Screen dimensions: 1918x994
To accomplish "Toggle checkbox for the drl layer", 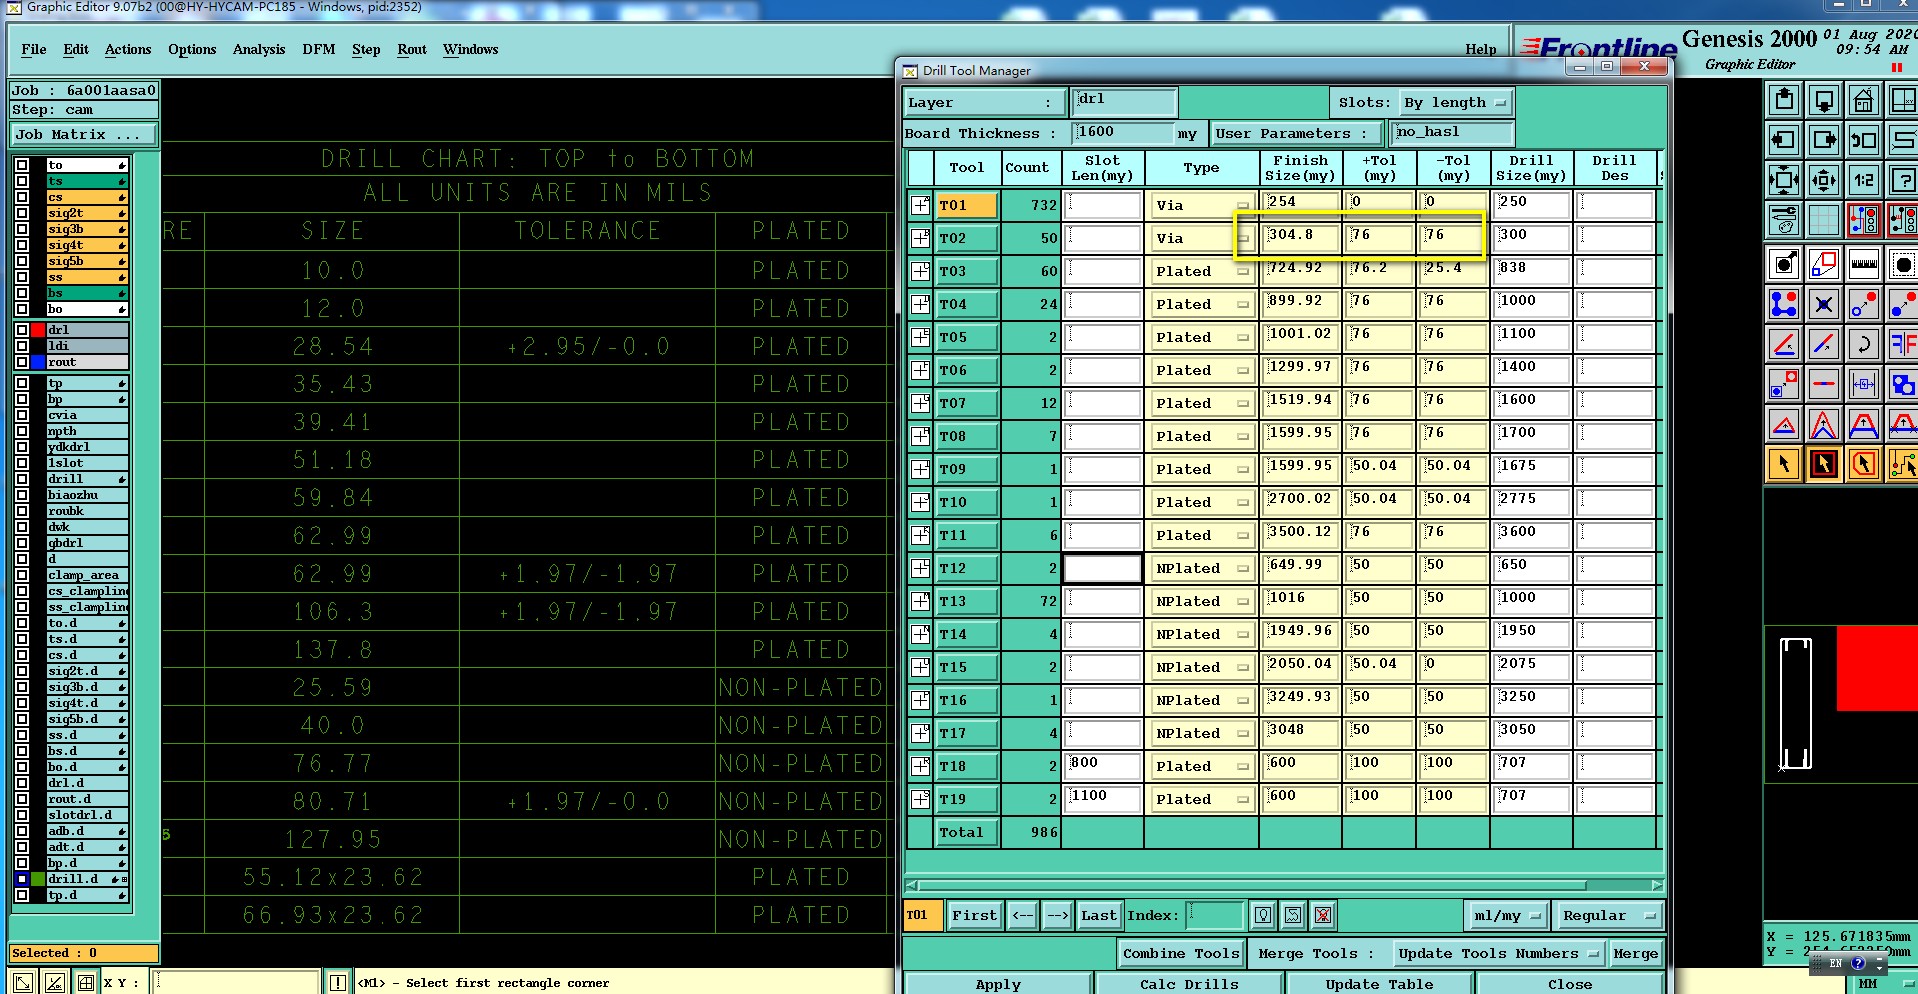I will [x=22, y=330].
